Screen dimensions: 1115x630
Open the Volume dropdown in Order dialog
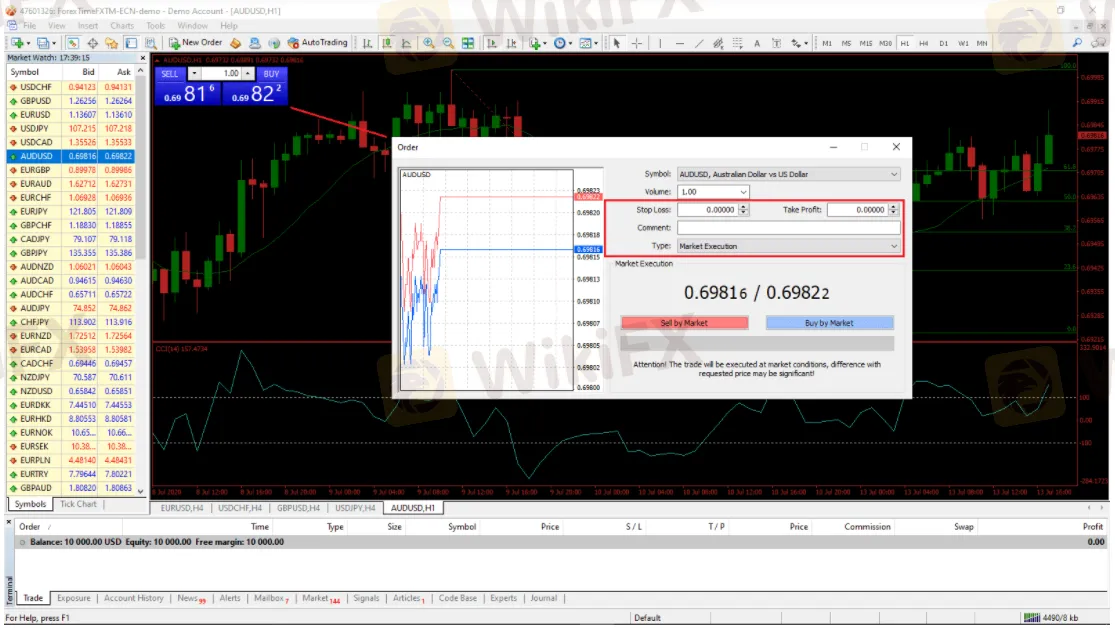[x=743, y=192]
